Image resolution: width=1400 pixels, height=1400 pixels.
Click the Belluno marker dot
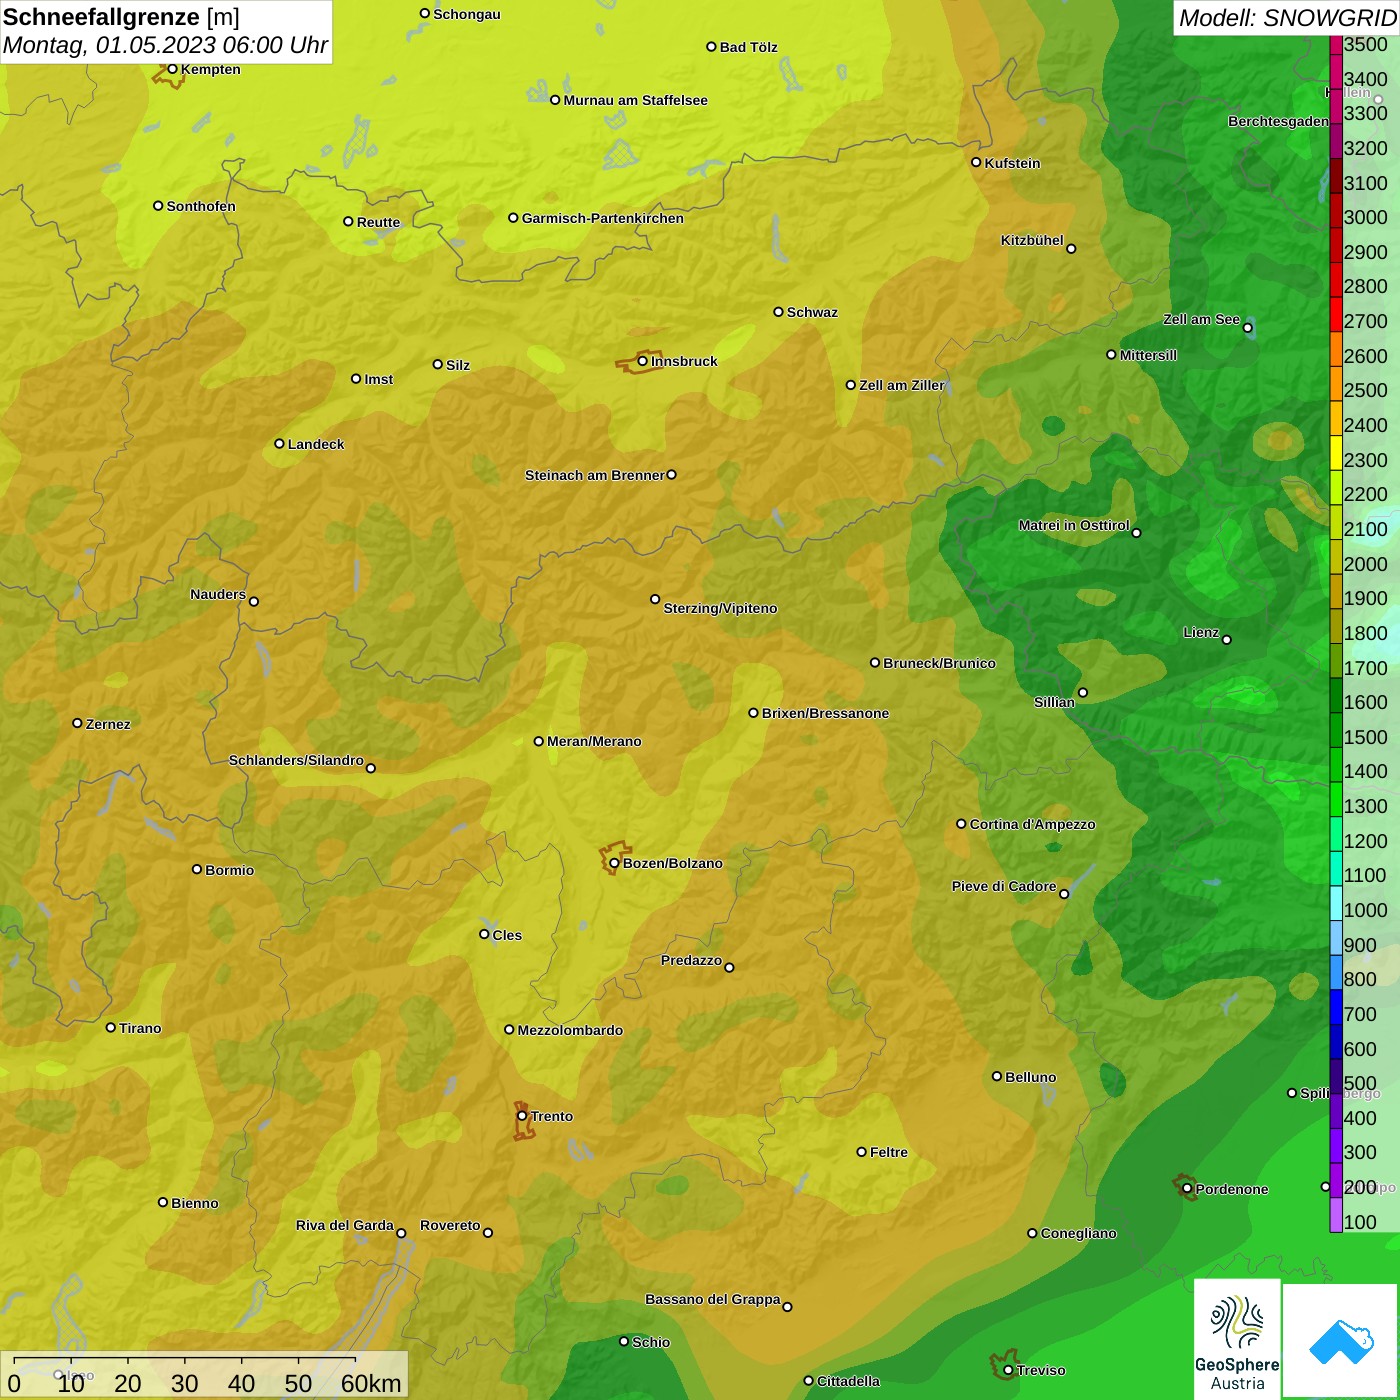tap(997, 1076)
